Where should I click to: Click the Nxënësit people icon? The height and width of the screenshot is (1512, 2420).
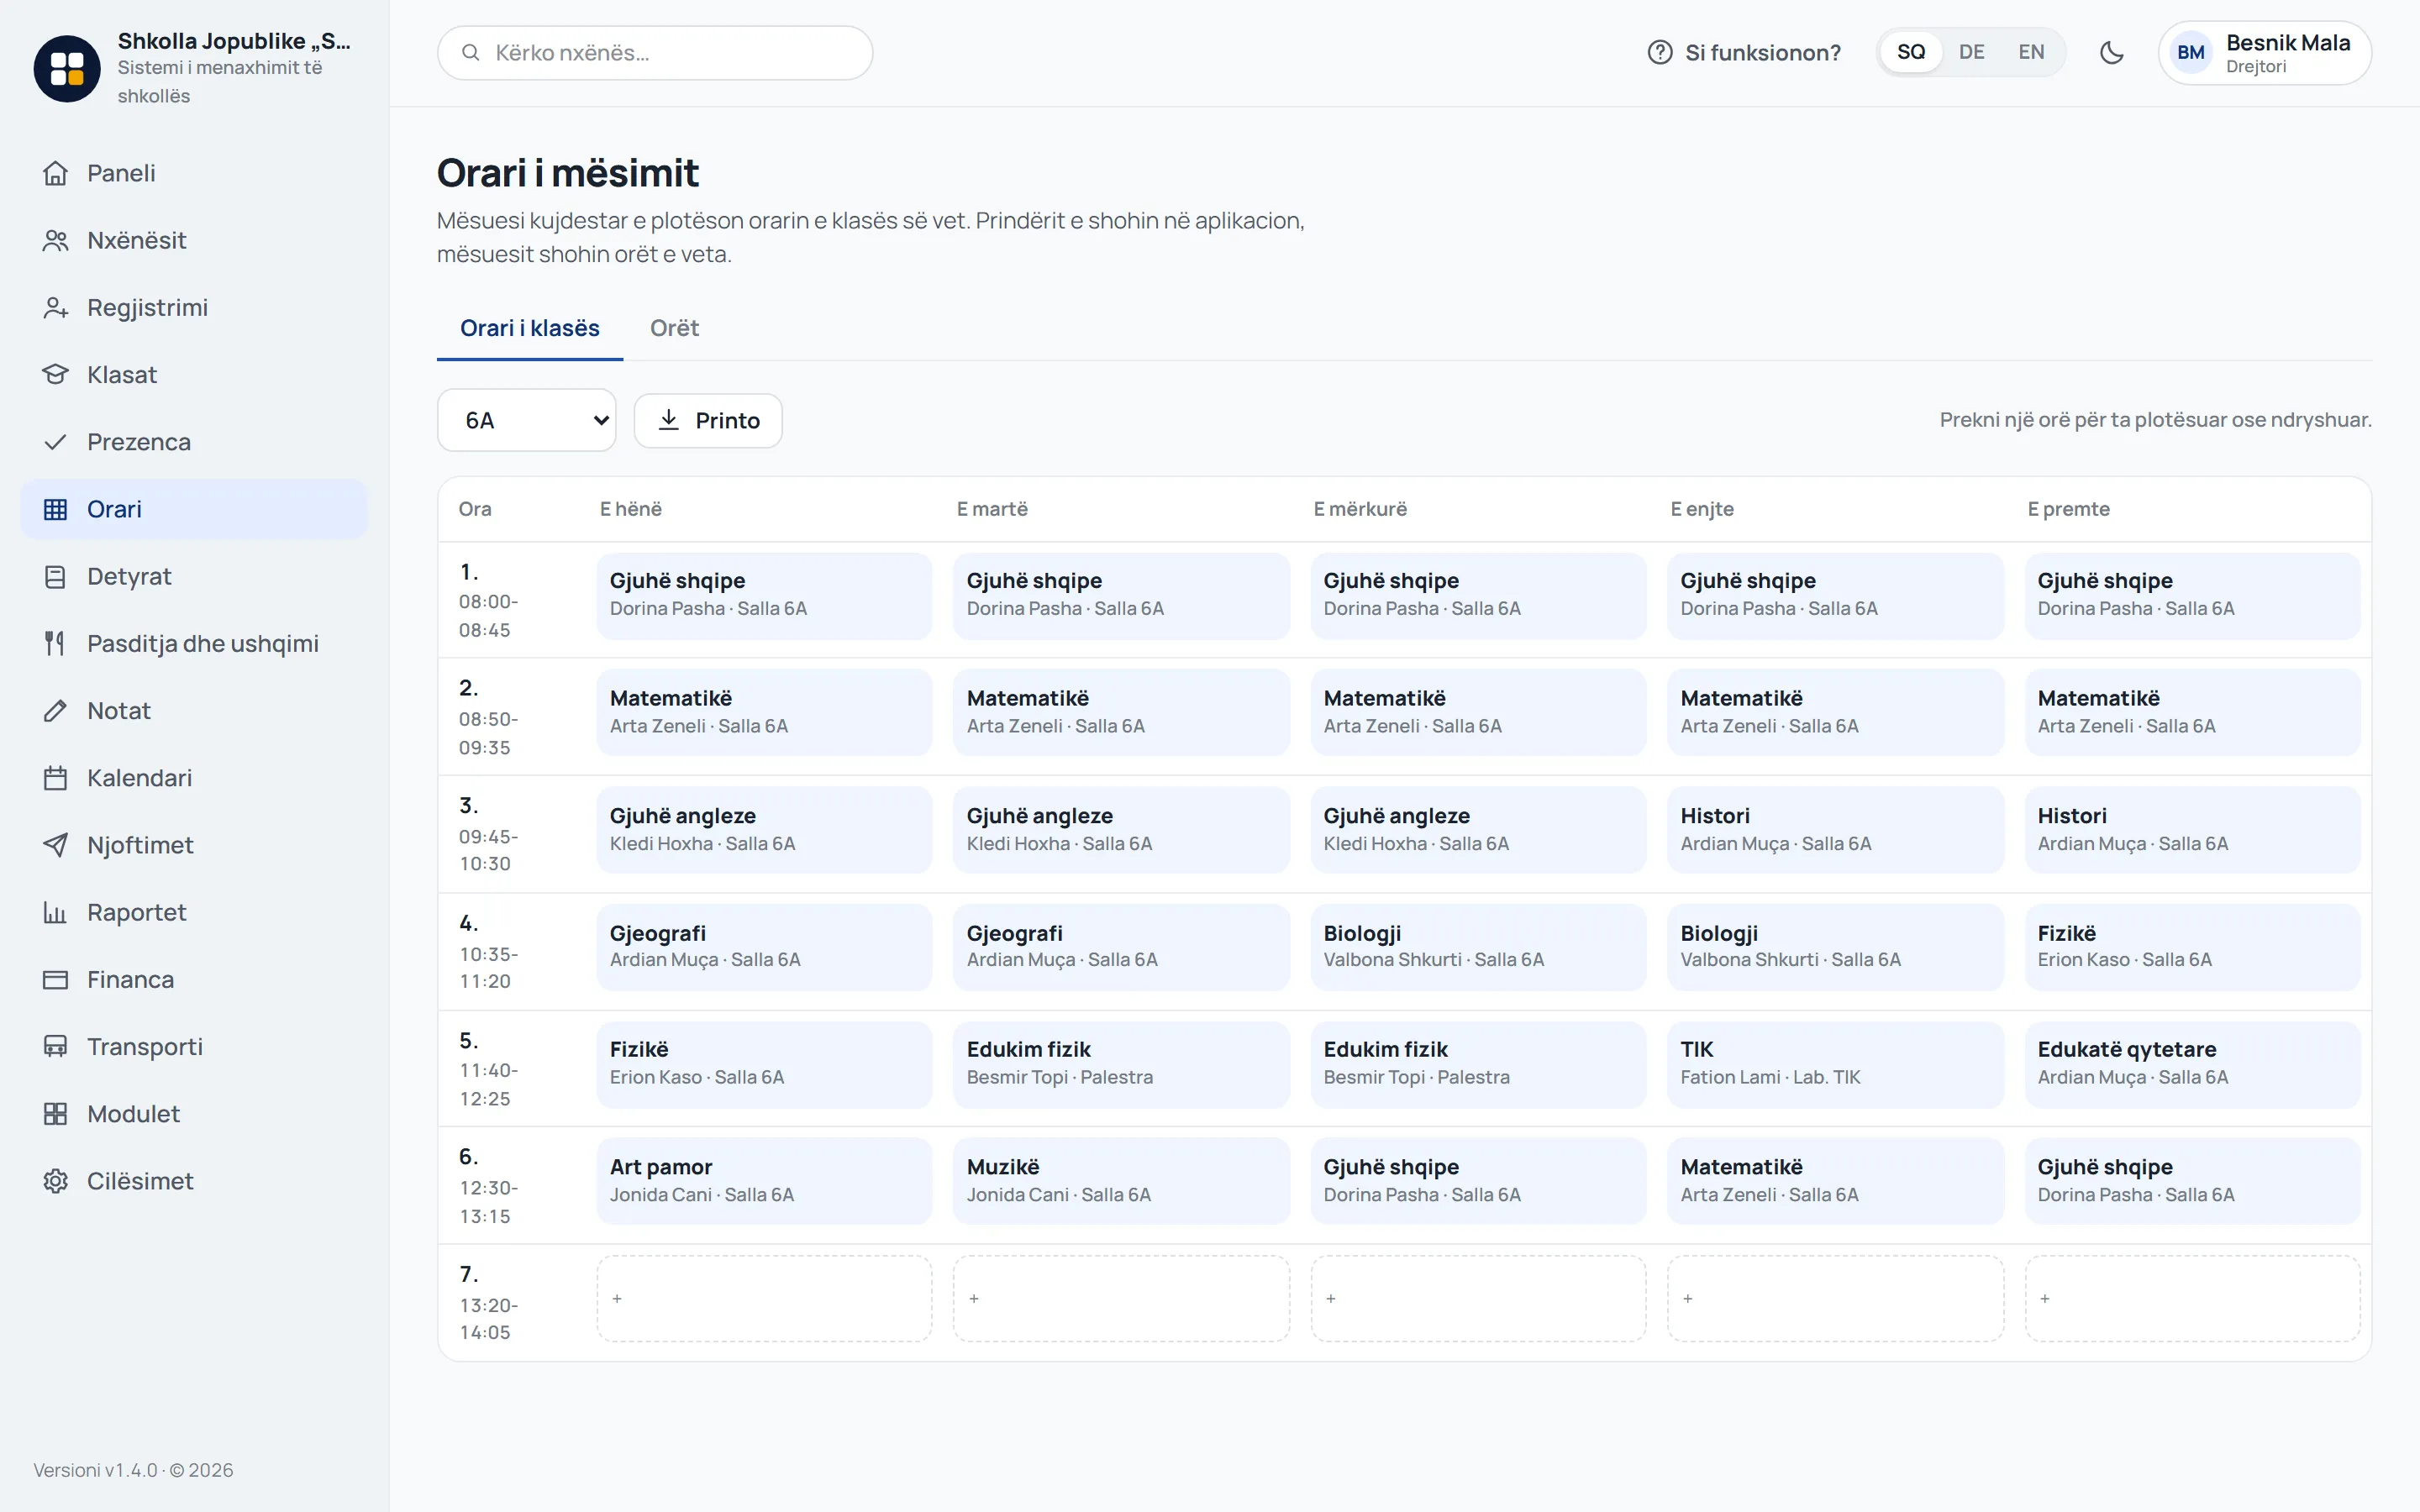pos(56,240)
